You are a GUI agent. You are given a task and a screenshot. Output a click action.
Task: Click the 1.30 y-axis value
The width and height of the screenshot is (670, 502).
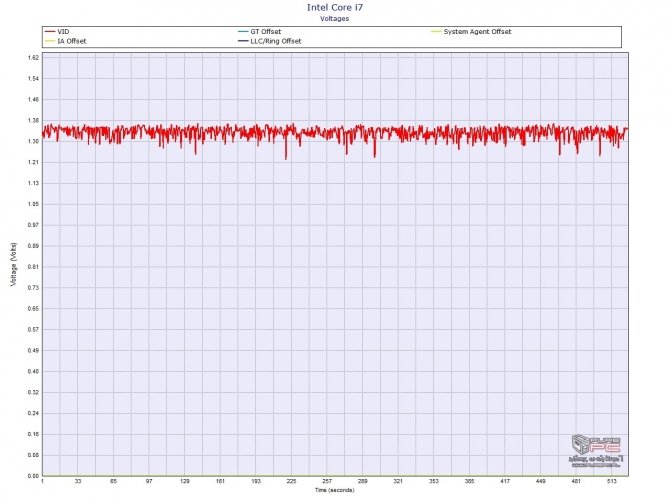(x=34, y=141)
